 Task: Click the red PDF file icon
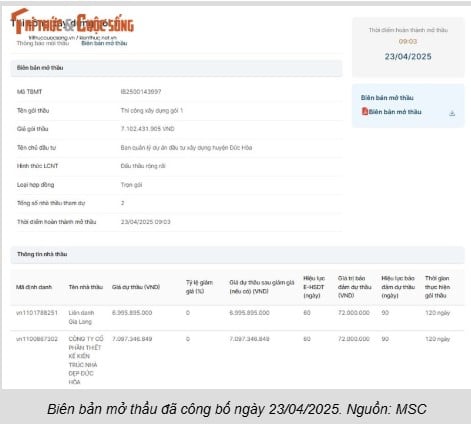(365, 111)
